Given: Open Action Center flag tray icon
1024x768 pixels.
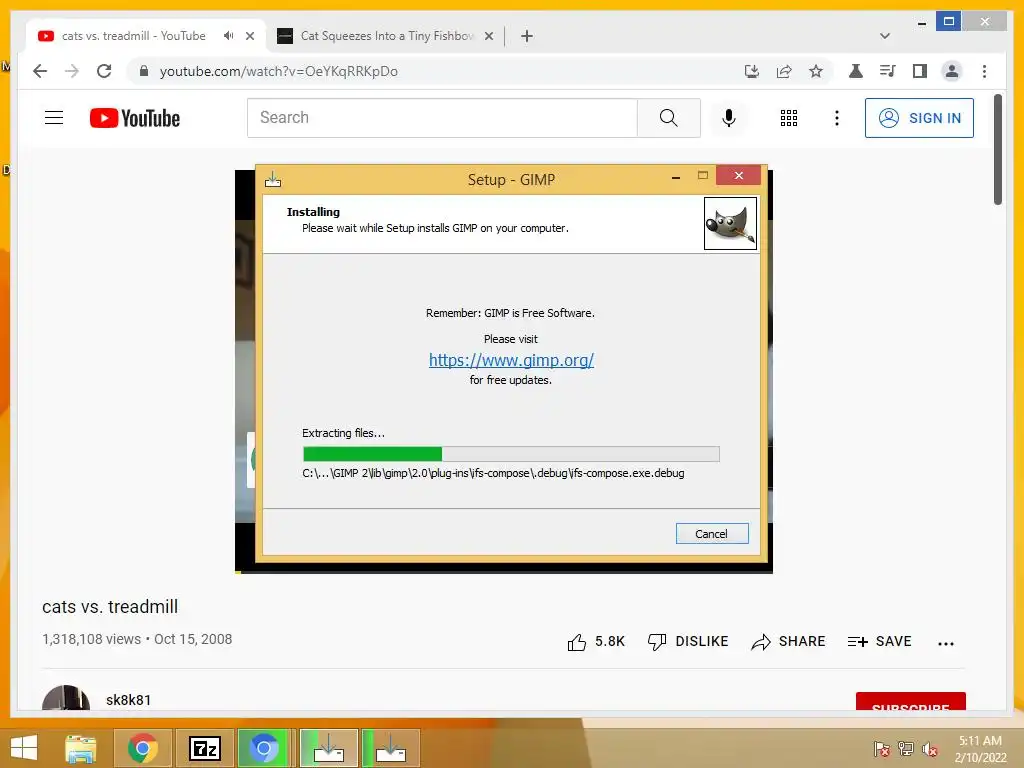Looking at the screenshot, I should (x=882, y=748).
